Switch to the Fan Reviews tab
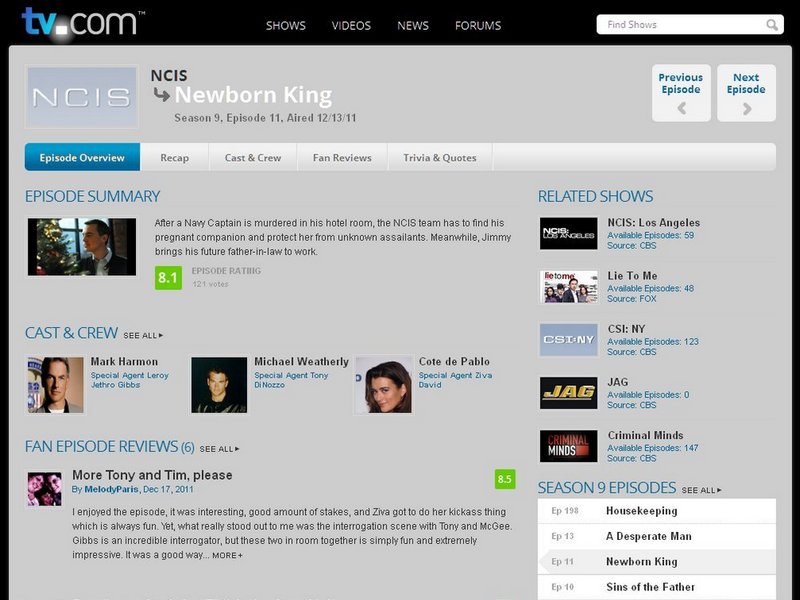Viewport: 800px width, 600px height. click(x=342, y=157)
